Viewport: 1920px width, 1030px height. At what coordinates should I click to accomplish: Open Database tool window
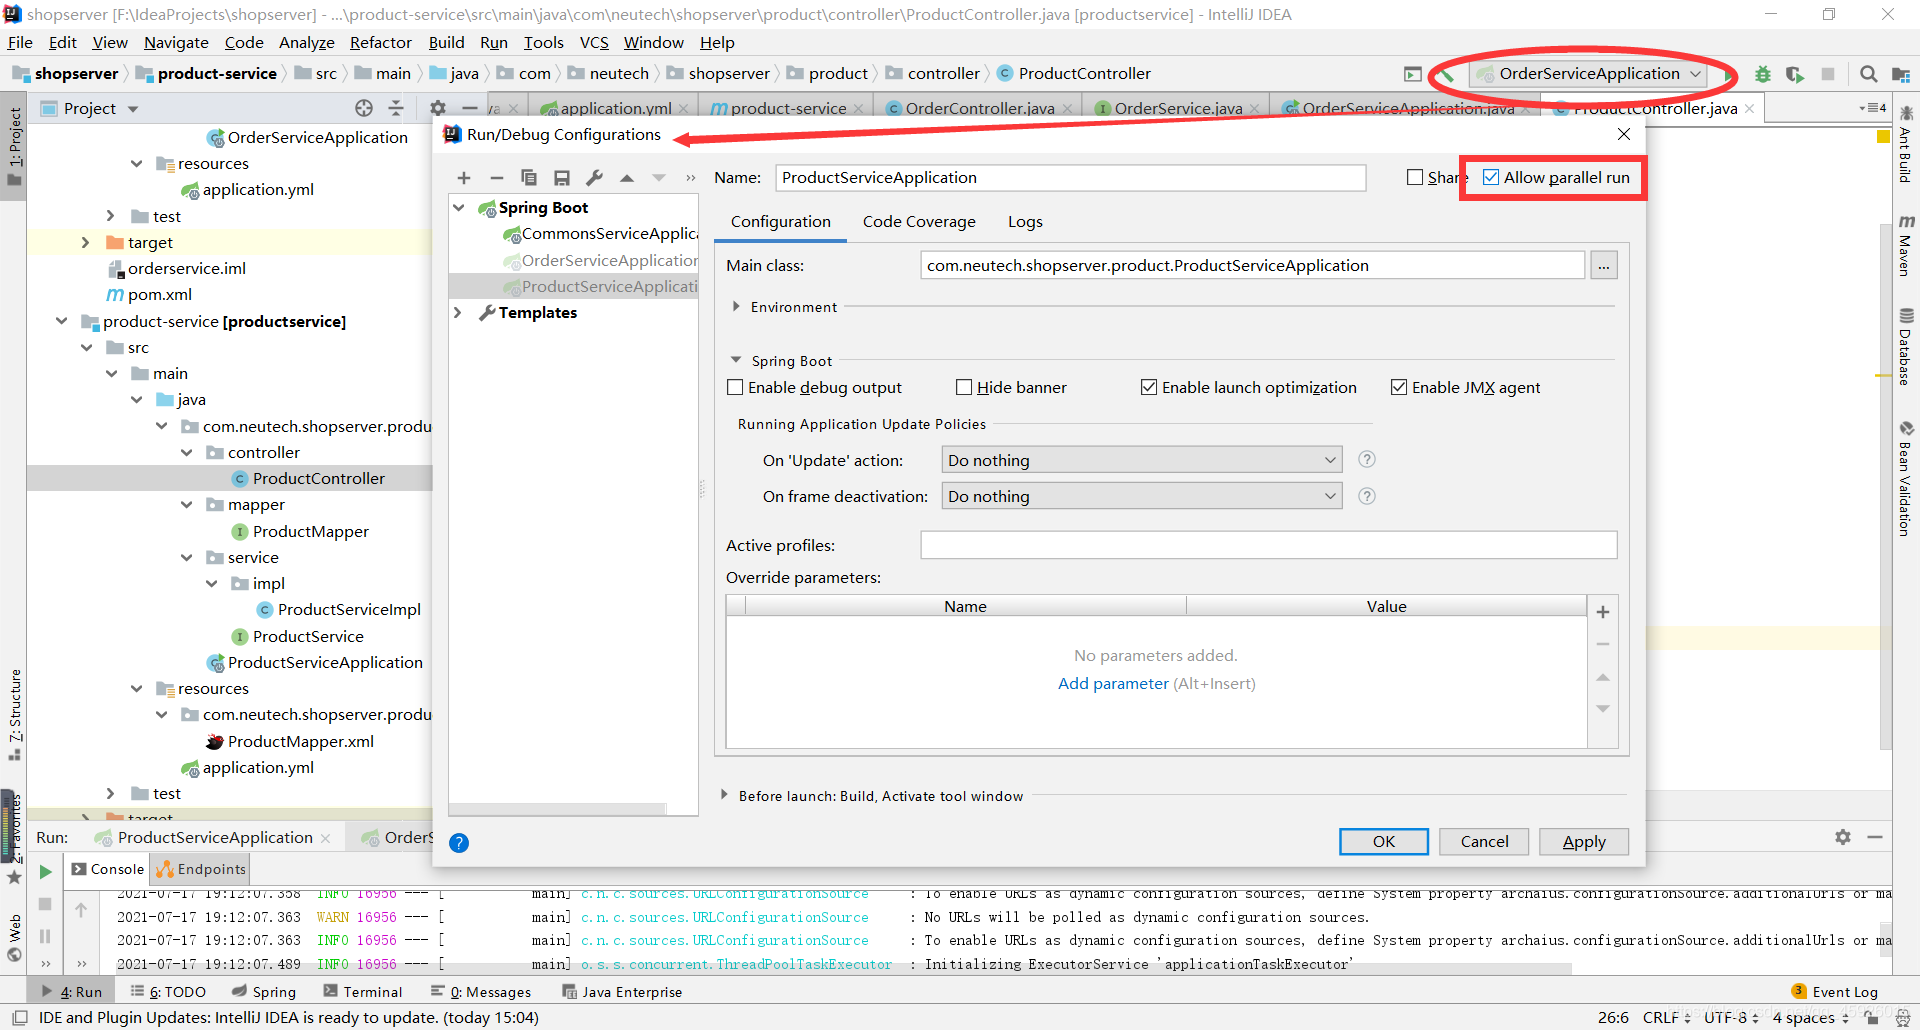(x=1906, y=347)
